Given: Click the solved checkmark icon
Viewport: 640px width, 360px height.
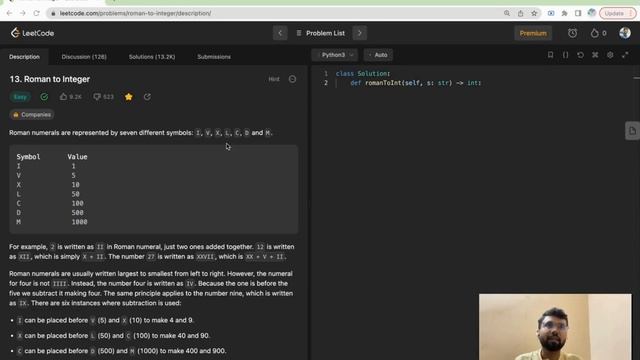Looking at the screenshot, I should pos(44,97).
